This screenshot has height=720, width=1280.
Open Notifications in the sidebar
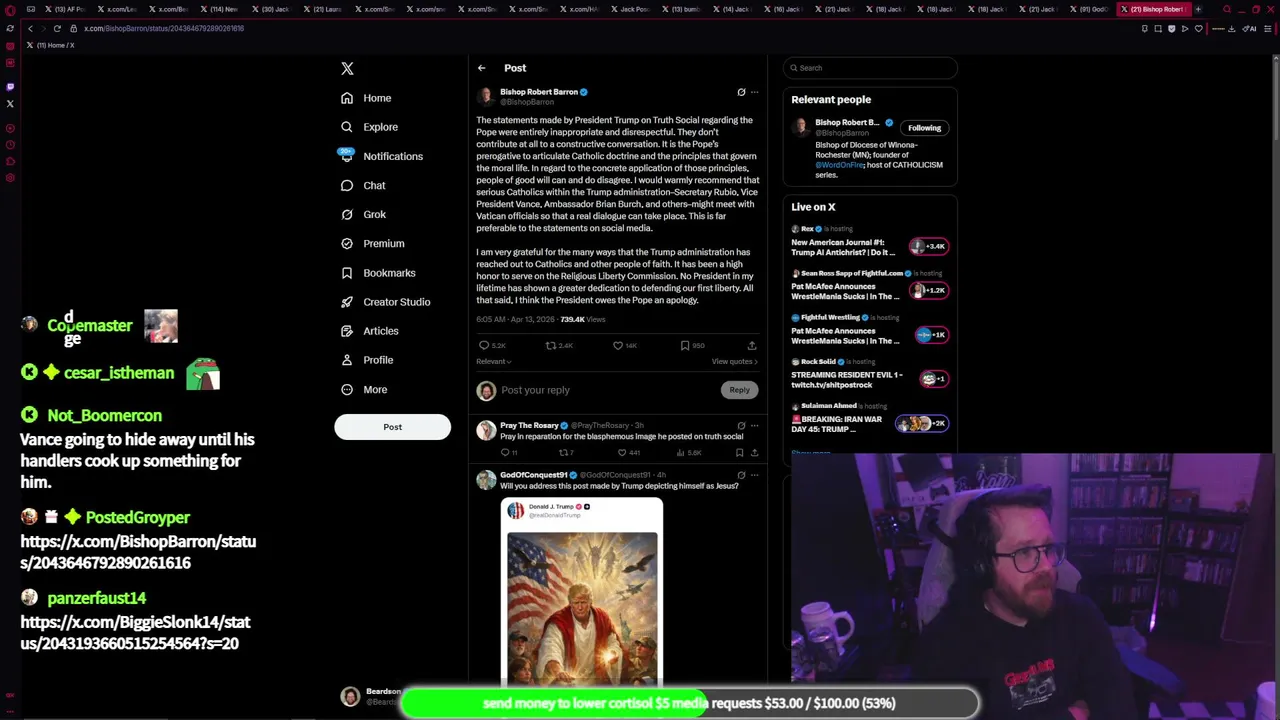click(x=381, y=156)
